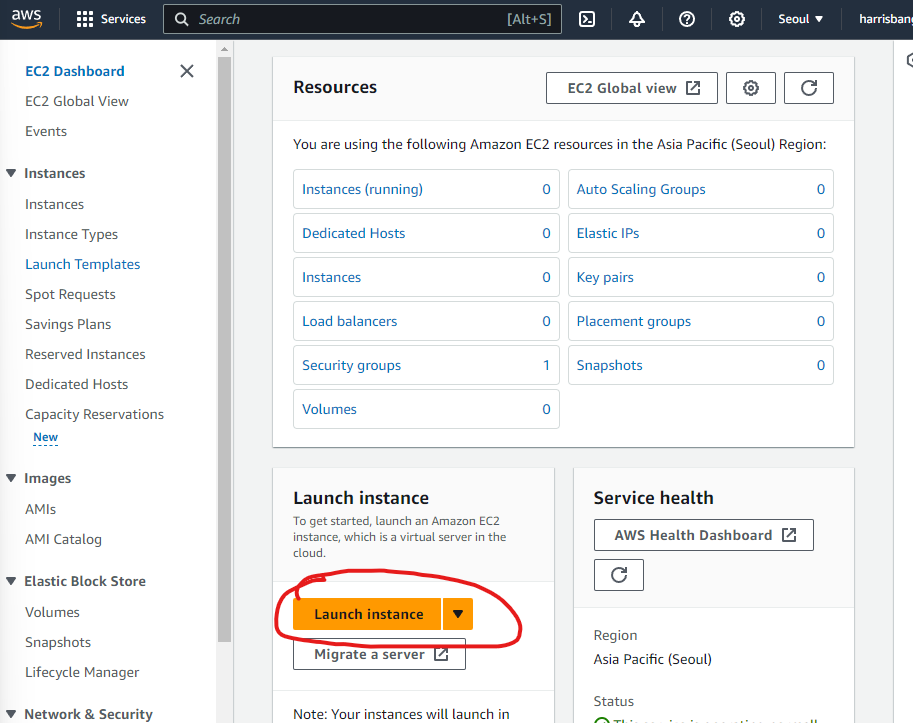Viewport: 913px width, 723px height.
Task: Open AWS Health Dashboard button
Action: tap(703, 535)
